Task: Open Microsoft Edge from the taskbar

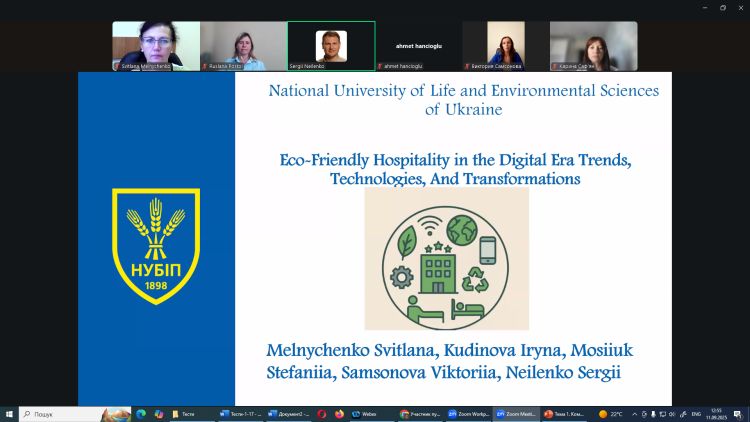Action: pyautogui.click(x=141, y=414)
